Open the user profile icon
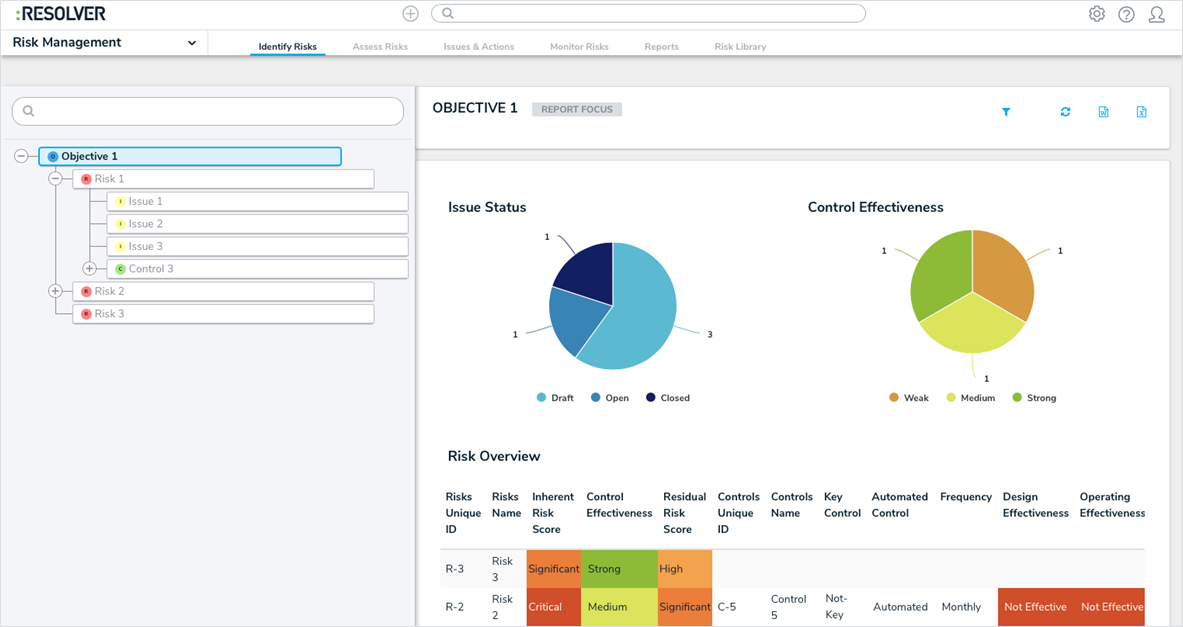1183x627 pixels. 1157,14
